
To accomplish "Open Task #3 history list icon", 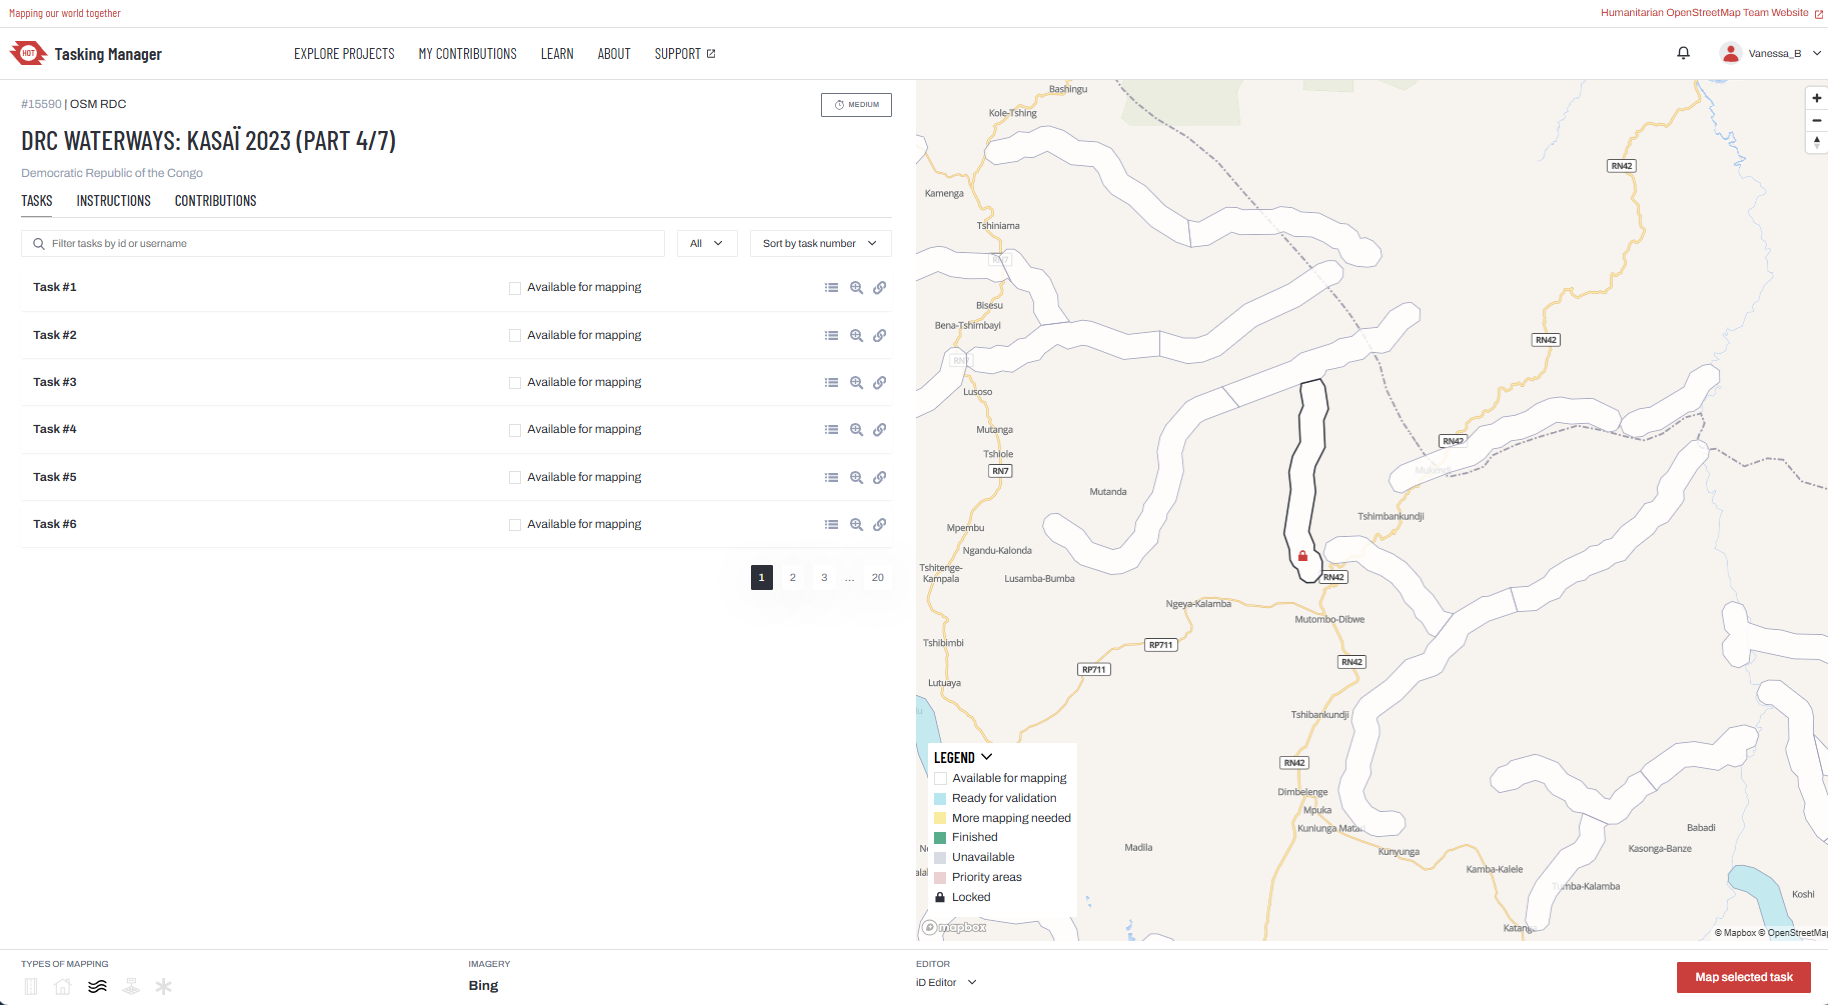I will click(x=831, y=383).
